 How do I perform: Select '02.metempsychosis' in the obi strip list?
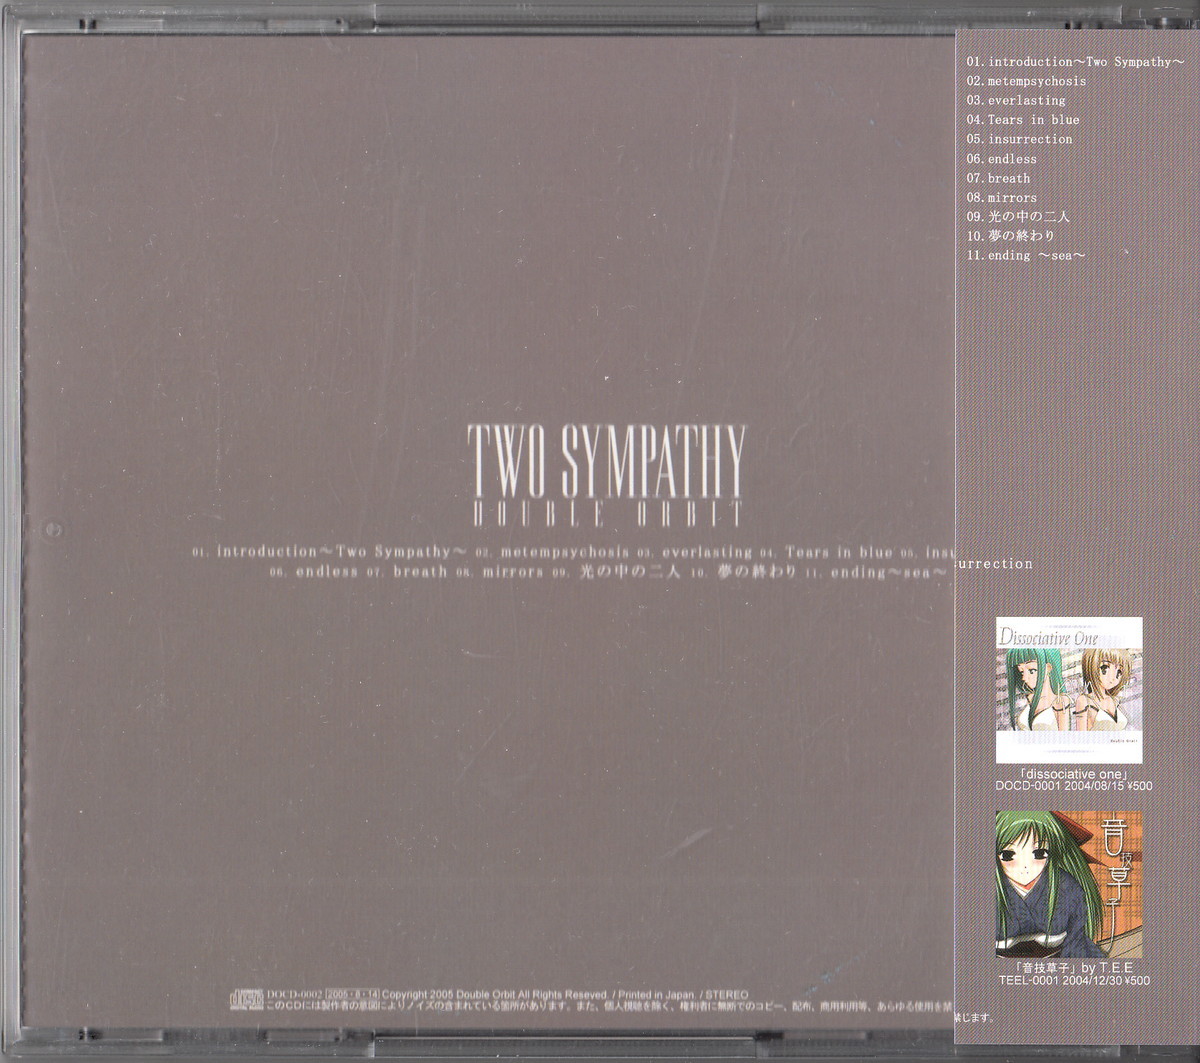(1026, 81)
